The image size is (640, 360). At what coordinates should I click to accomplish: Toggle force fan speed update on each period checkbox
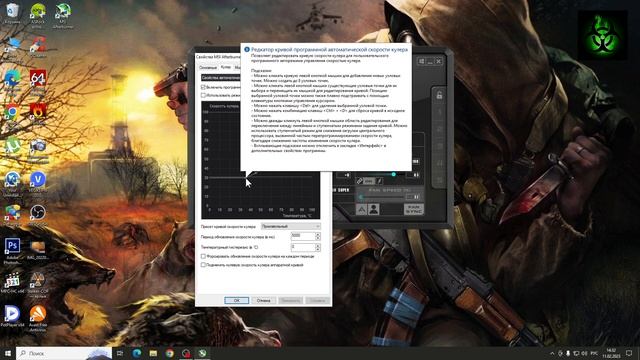tap(203, 256)
